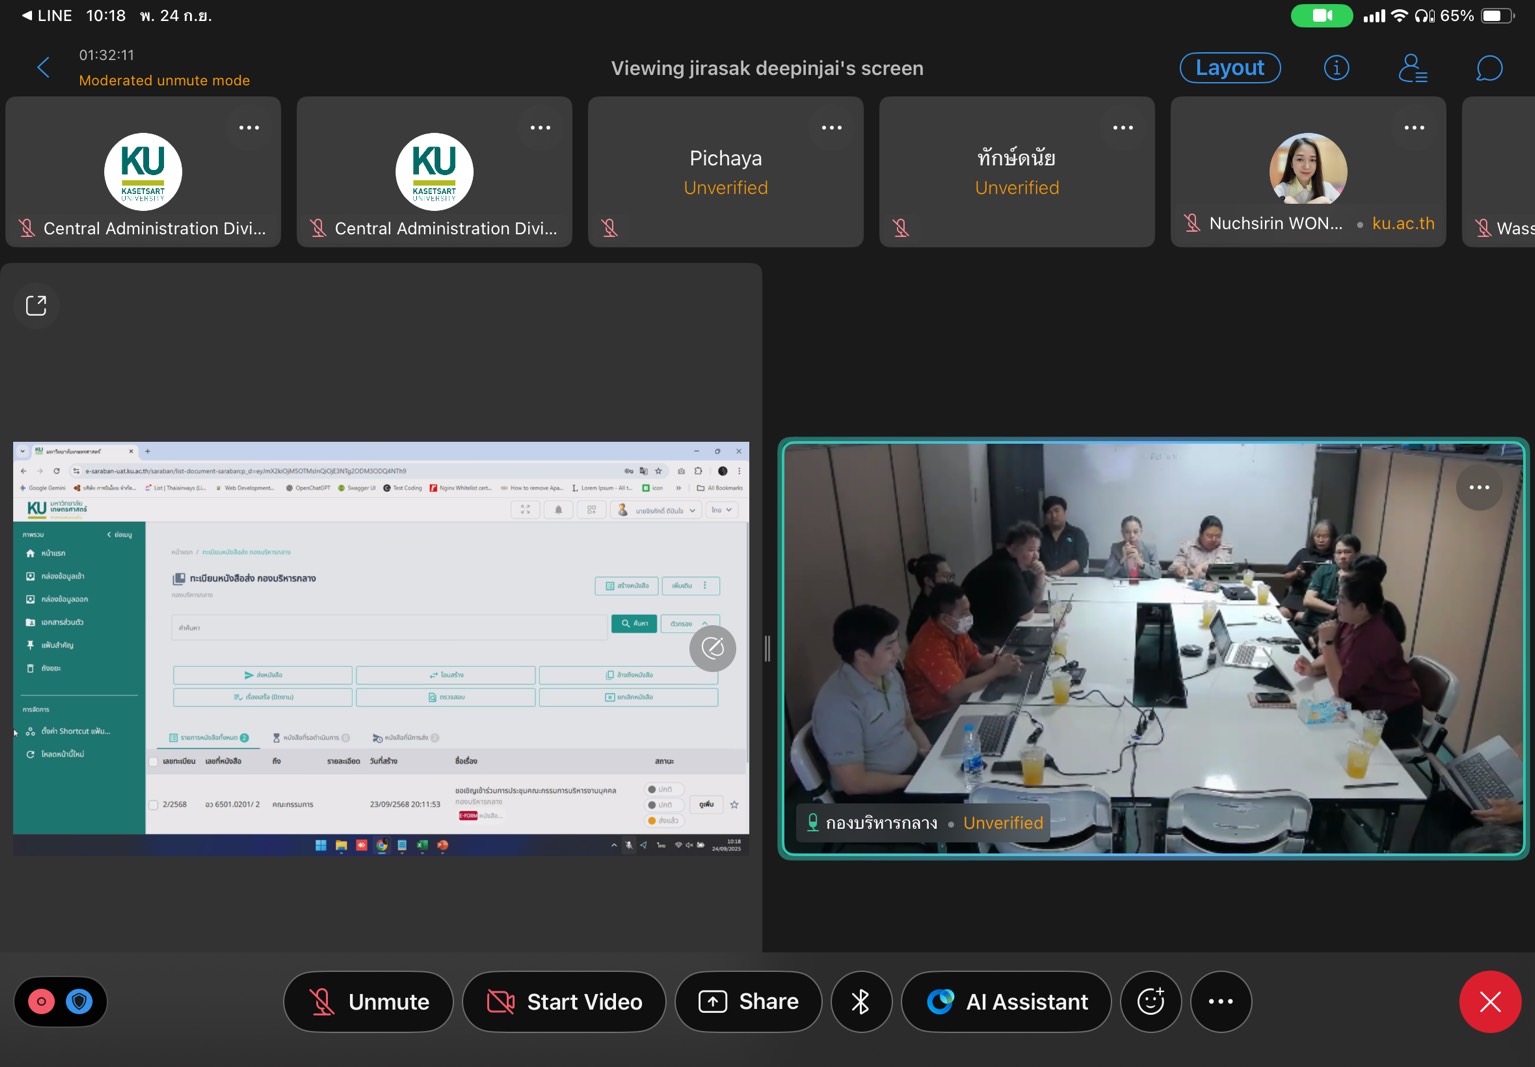Image resolution: width=1535 pixels, height=1067 pixels.
Task: Open more options on the room video
Action: 1479,488
